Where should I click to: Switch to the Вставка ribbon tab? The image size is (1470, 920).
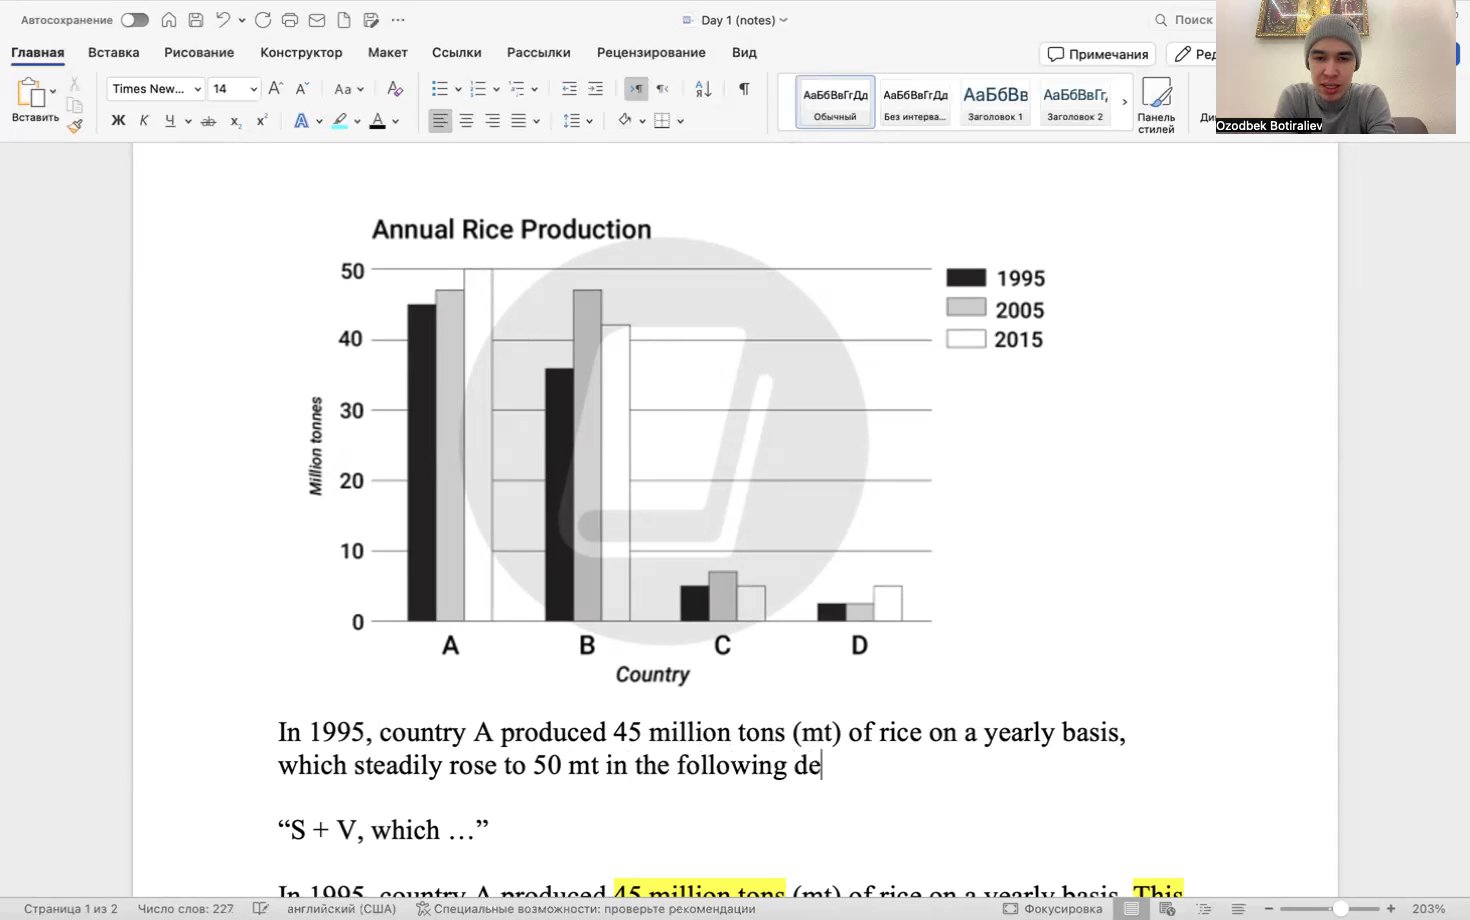pyautogui.click(x=113, y=52)
